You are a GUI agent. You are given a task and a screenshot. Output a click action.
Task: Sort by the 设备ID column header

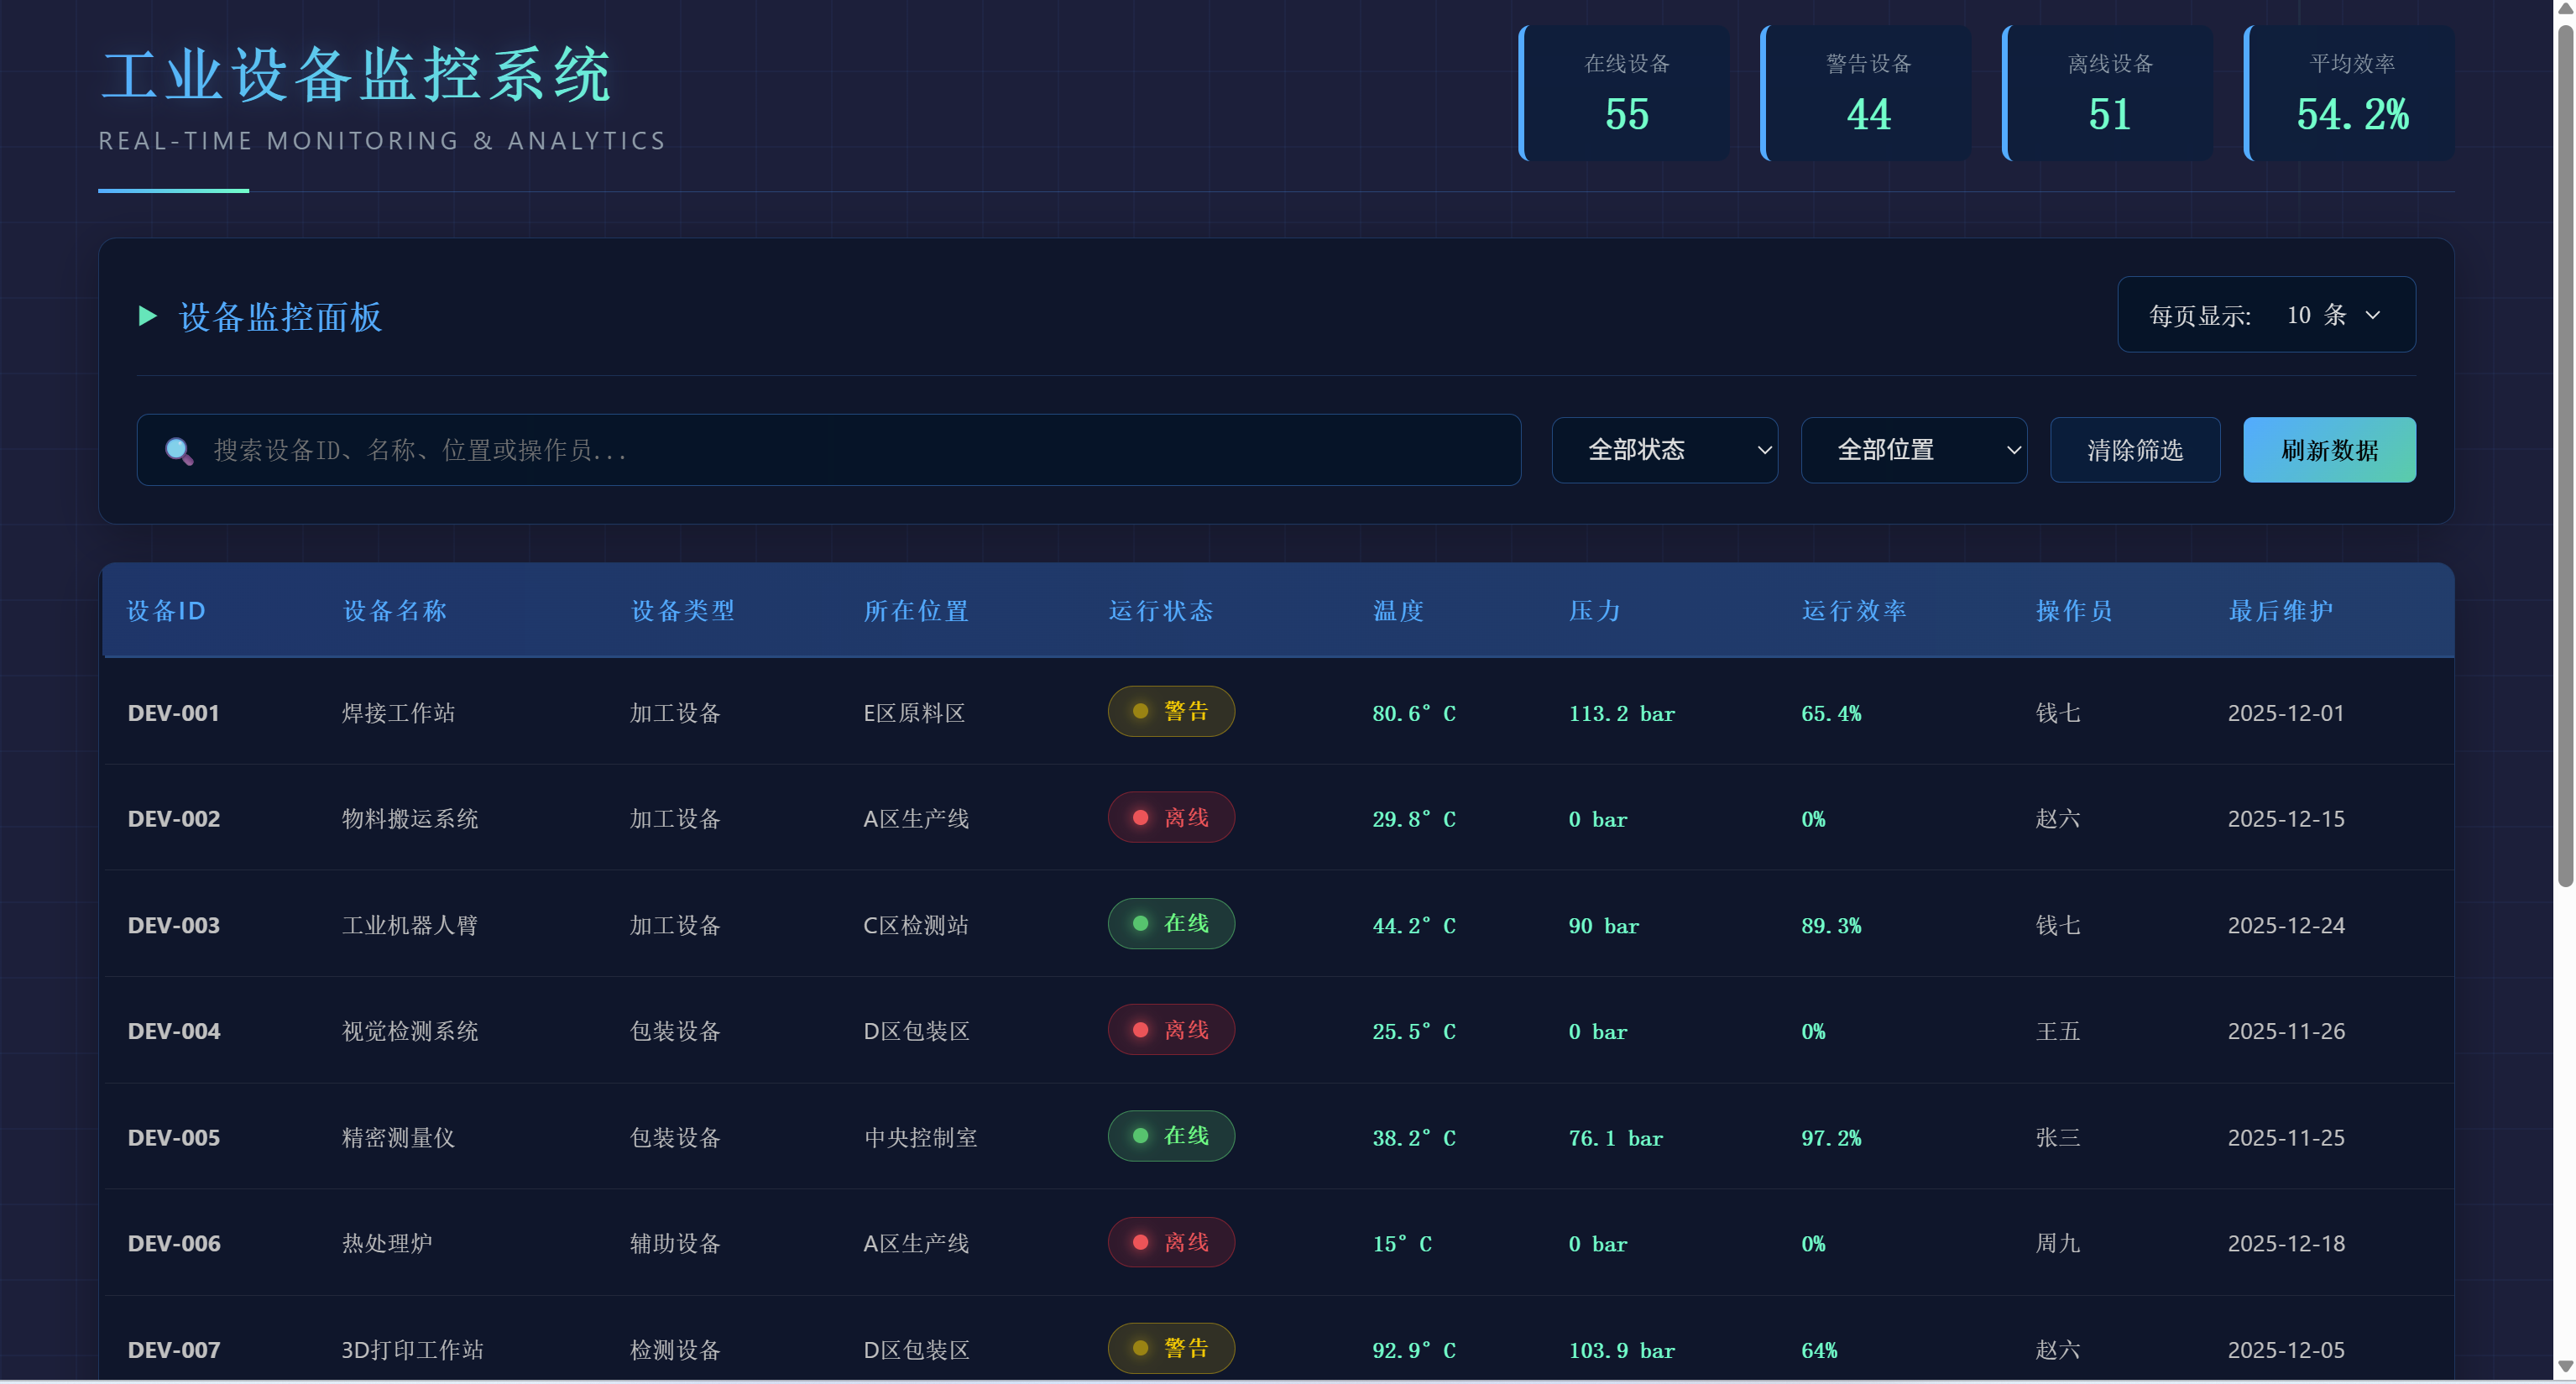click(166, 611)
